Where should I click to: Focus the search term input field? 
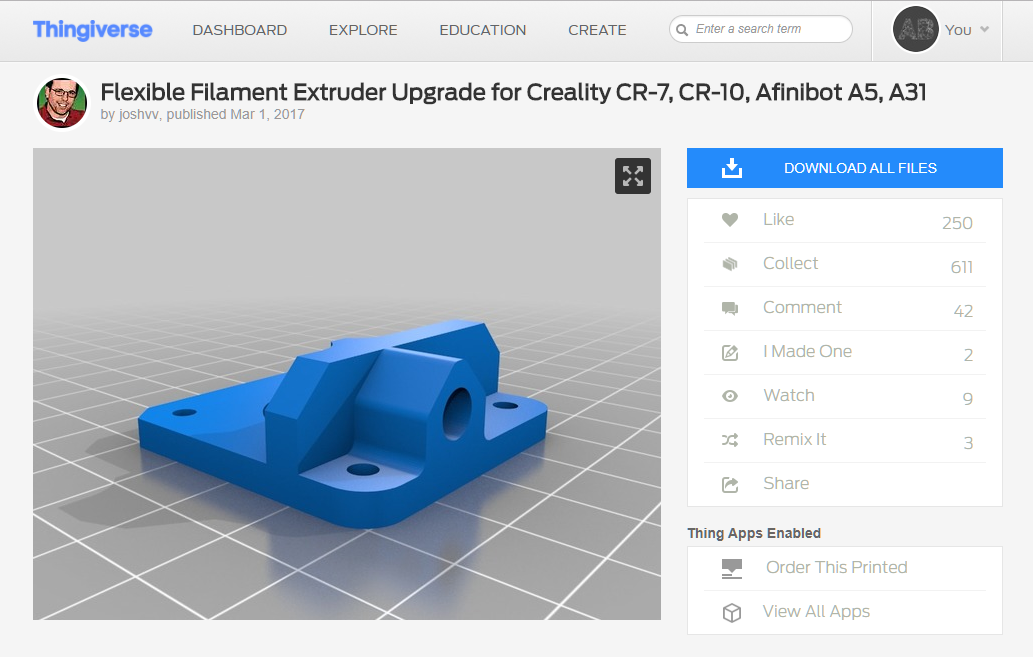(x=768, y=29)
